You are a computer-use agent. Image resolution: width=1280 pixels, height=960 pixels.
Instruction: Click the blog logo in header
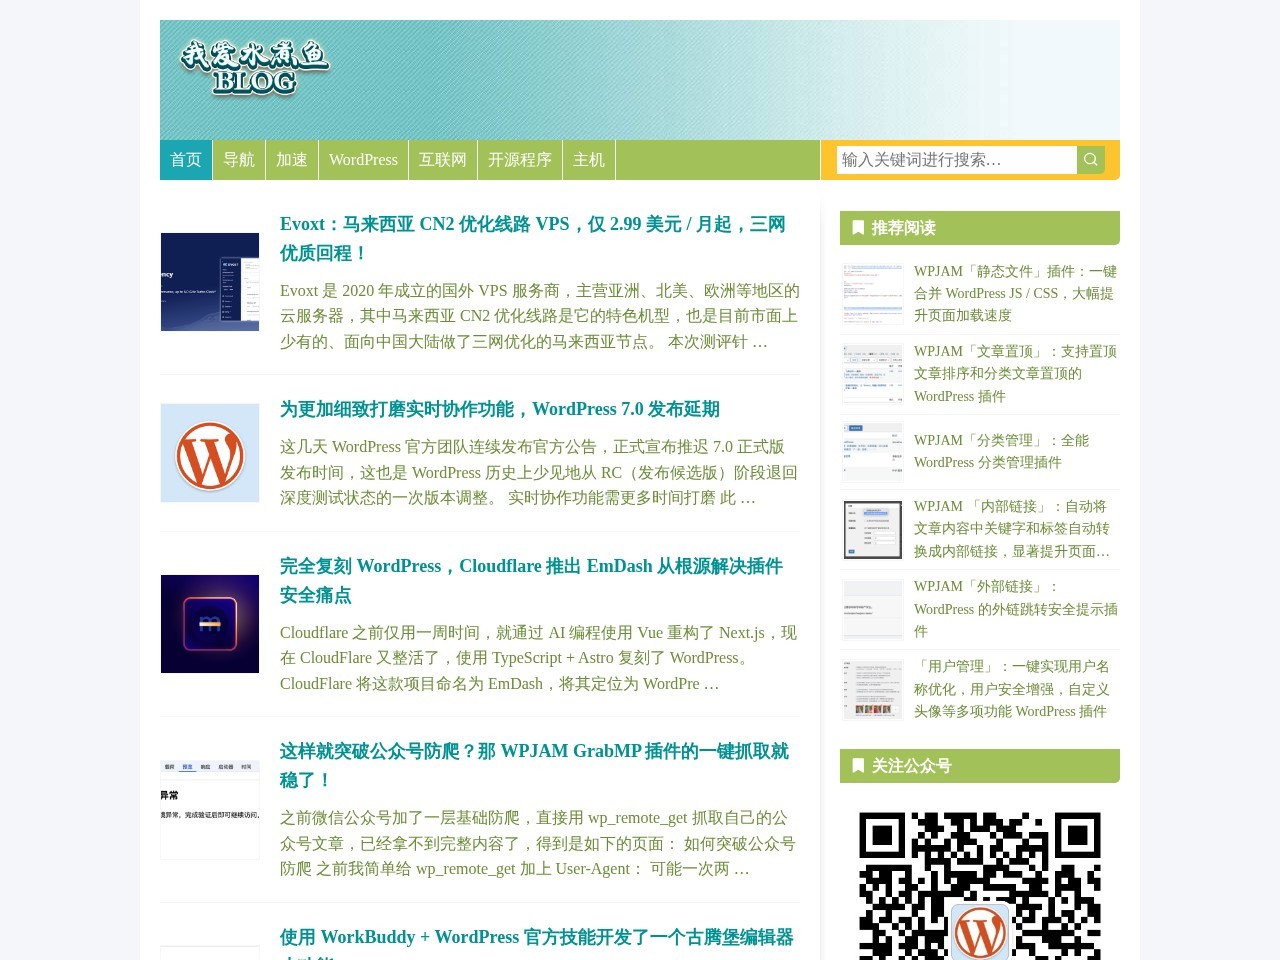point(255,68)
